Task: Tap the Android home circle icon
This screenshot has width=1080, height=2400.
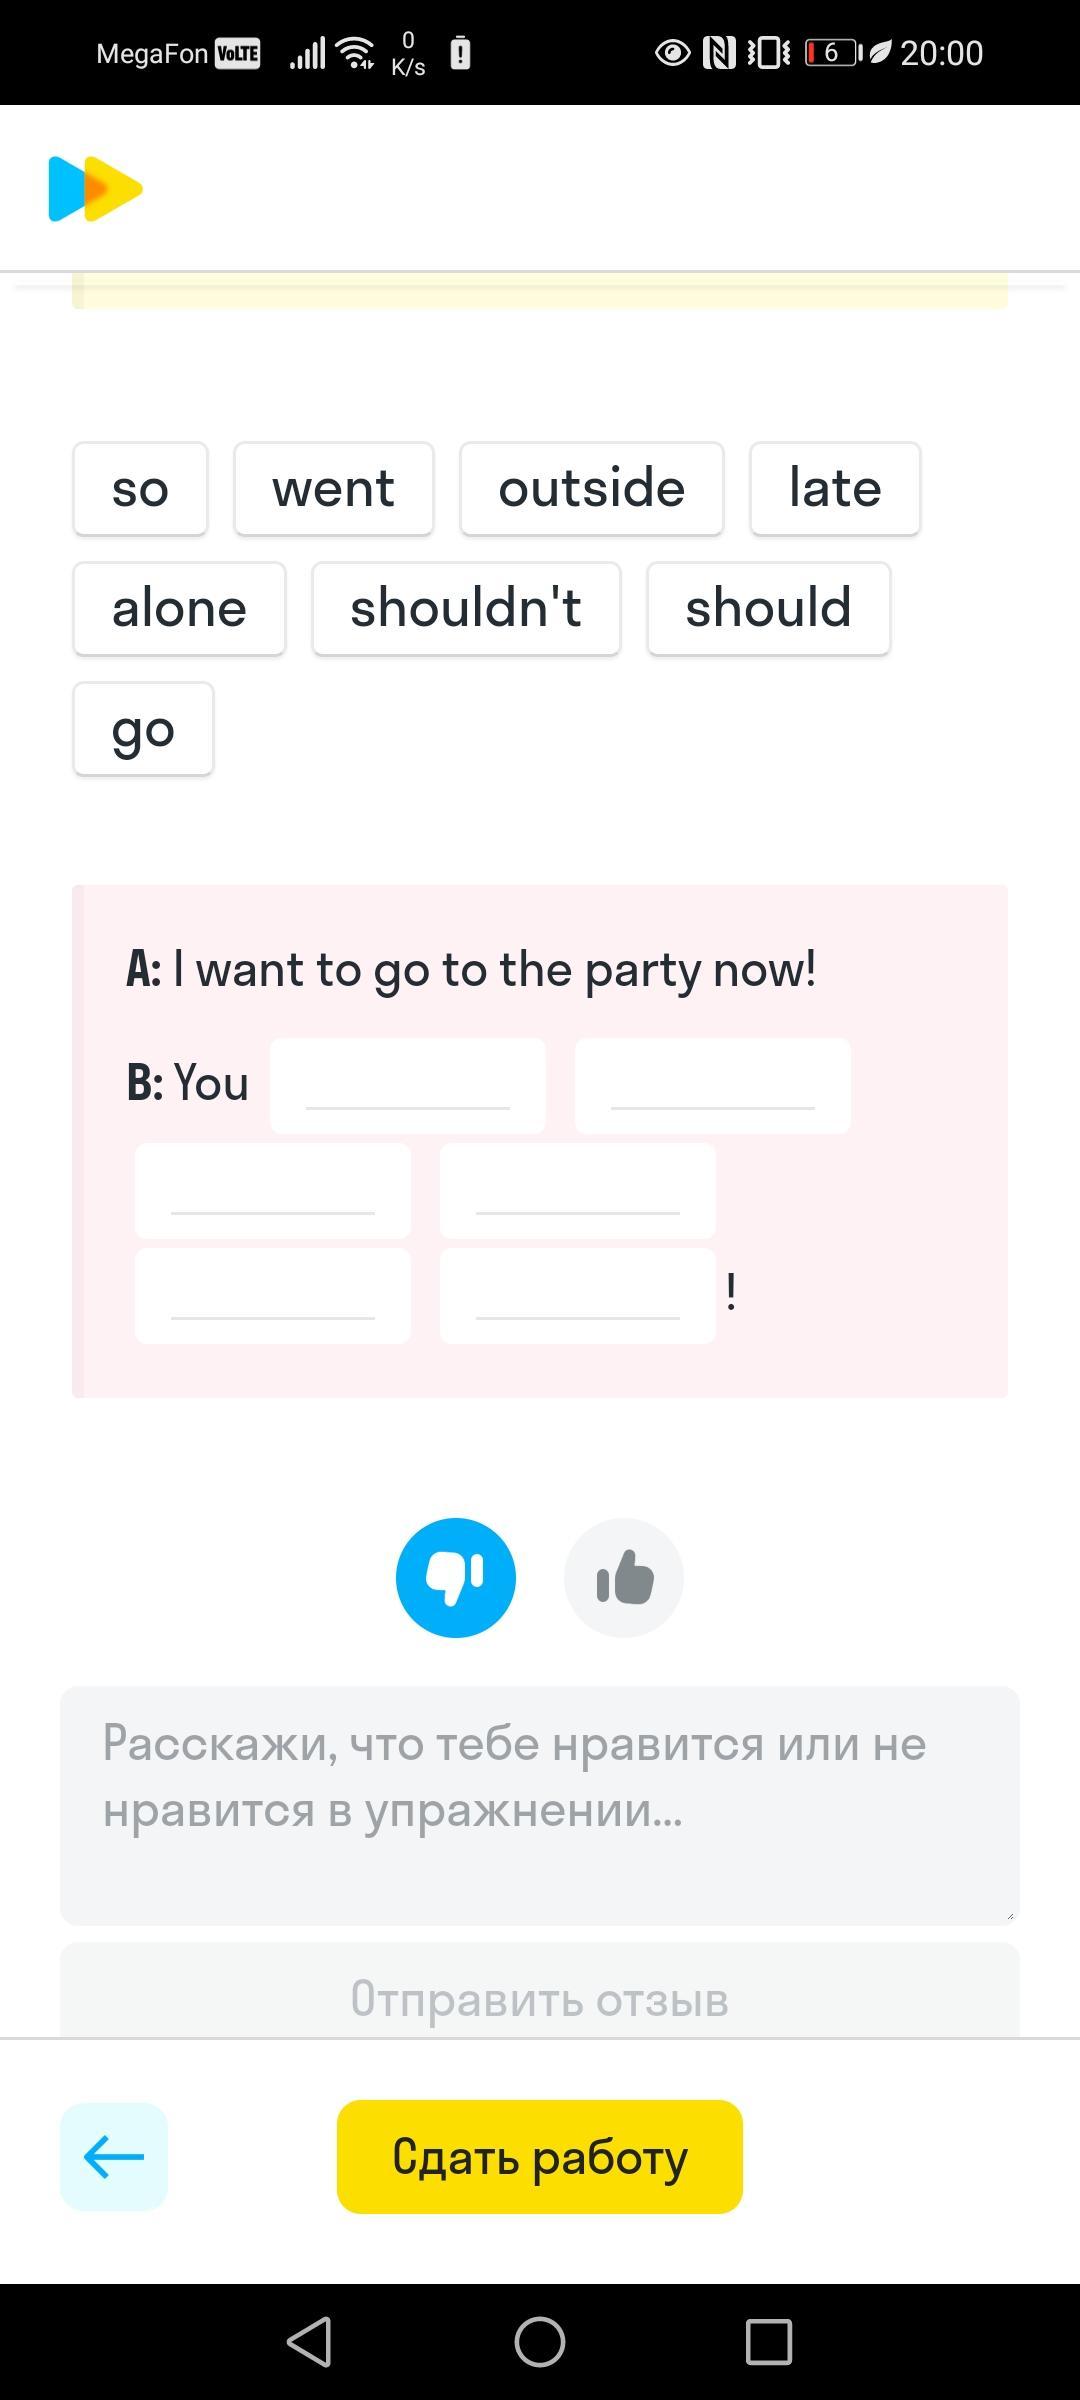Action: pos(540,2342)
